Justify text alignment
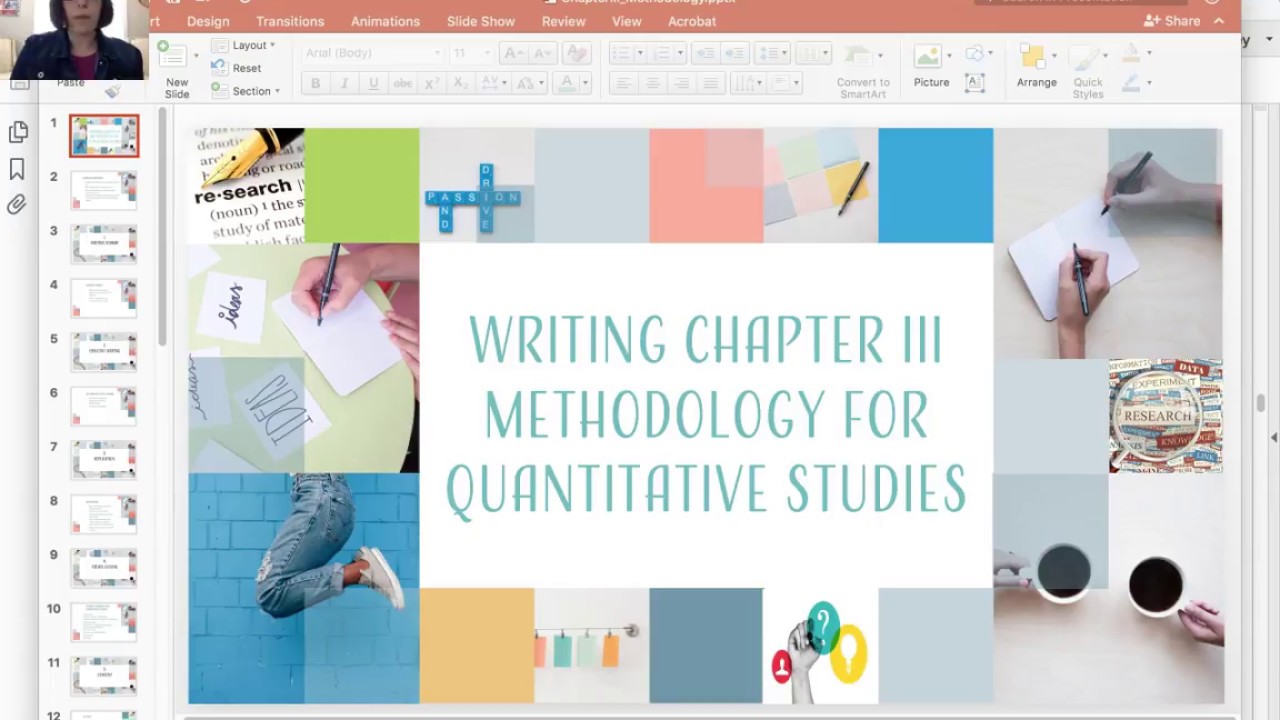The image size is (1280, 720). click(x=711, y=84)
